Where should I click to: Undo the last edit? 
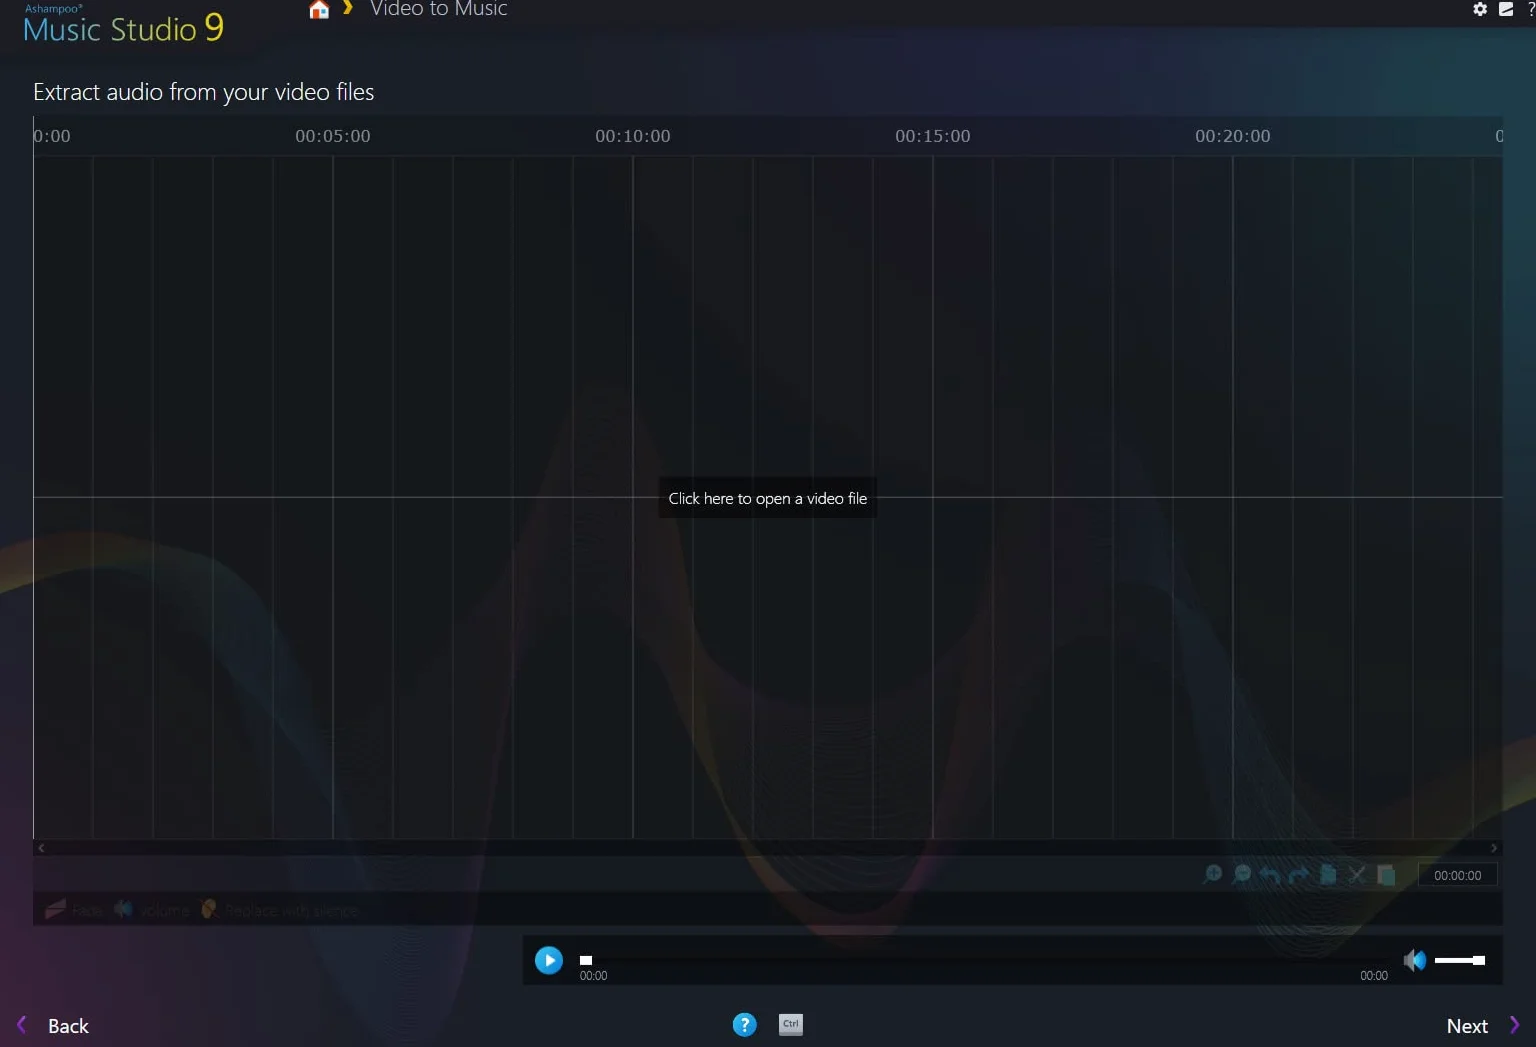[x=1270, y=875]
